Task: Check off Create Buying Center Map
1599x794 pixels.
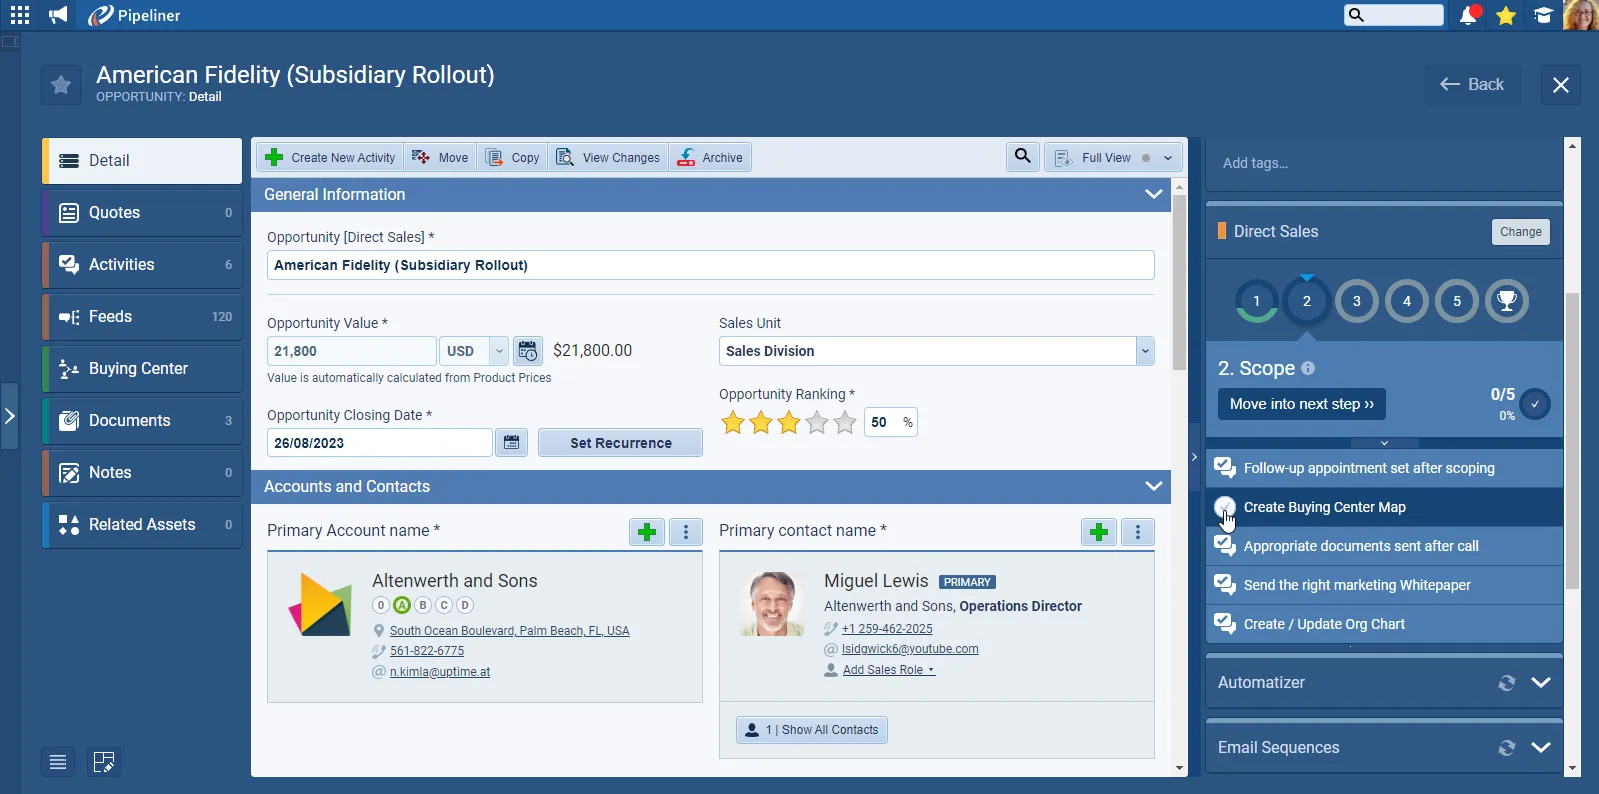Action: 1225,507
